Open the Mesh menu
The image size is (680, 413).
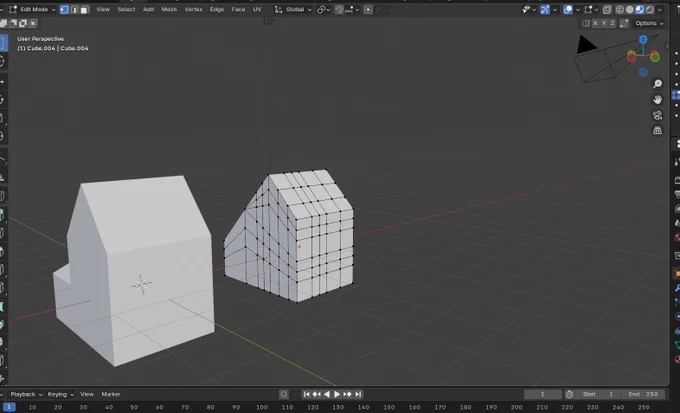(169, 9)
